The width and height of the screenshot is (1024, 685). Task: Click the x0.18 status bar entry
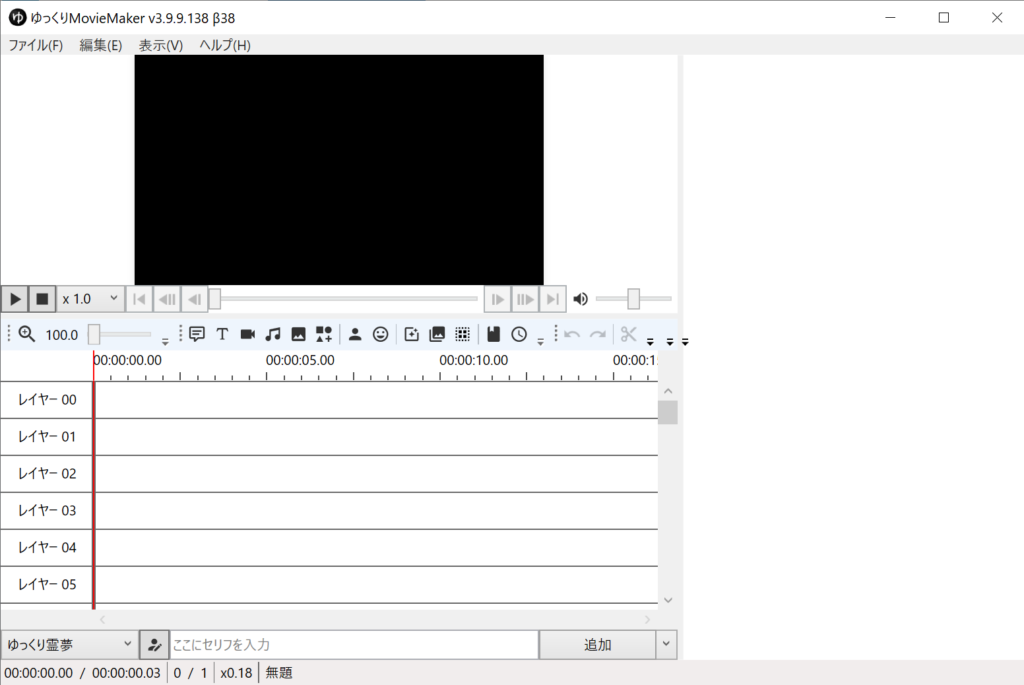[x=236, y=673]
